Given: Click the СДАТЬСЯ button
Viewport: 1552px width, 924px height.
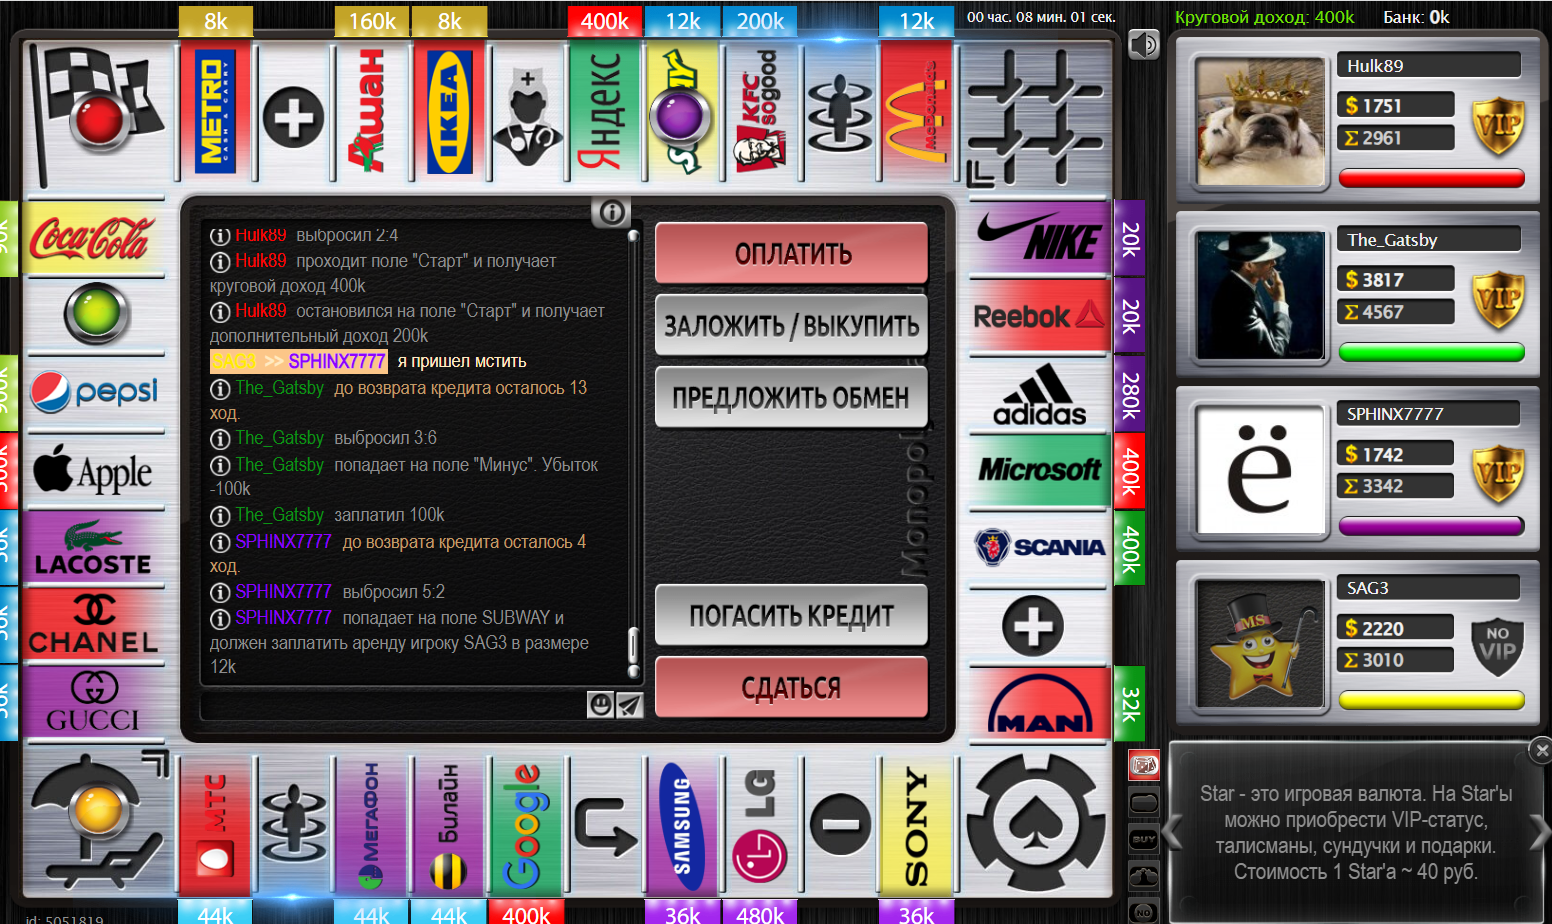Looking at the screenshot, I should pos(792,687).
